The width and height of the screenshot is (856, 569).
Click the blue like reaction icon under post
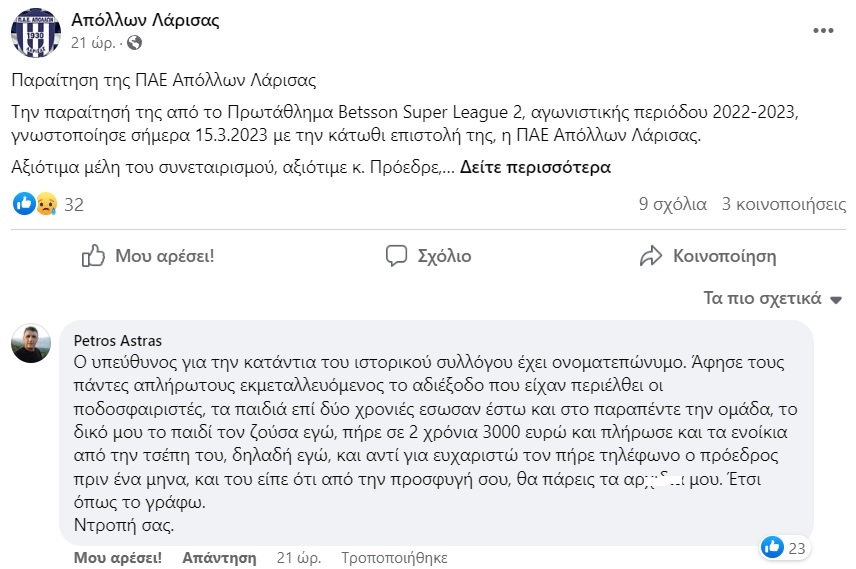(24, 204)
